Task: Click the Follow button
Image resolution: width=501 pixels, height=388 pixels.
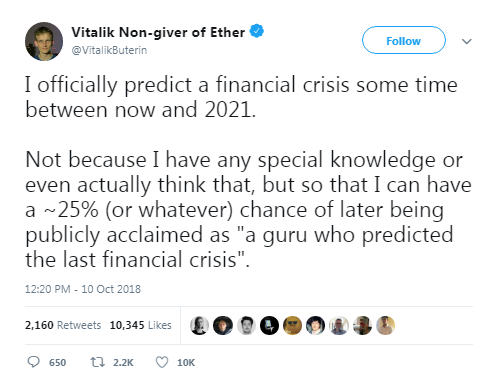Action: pyautogui.click(x=404, y=40)
